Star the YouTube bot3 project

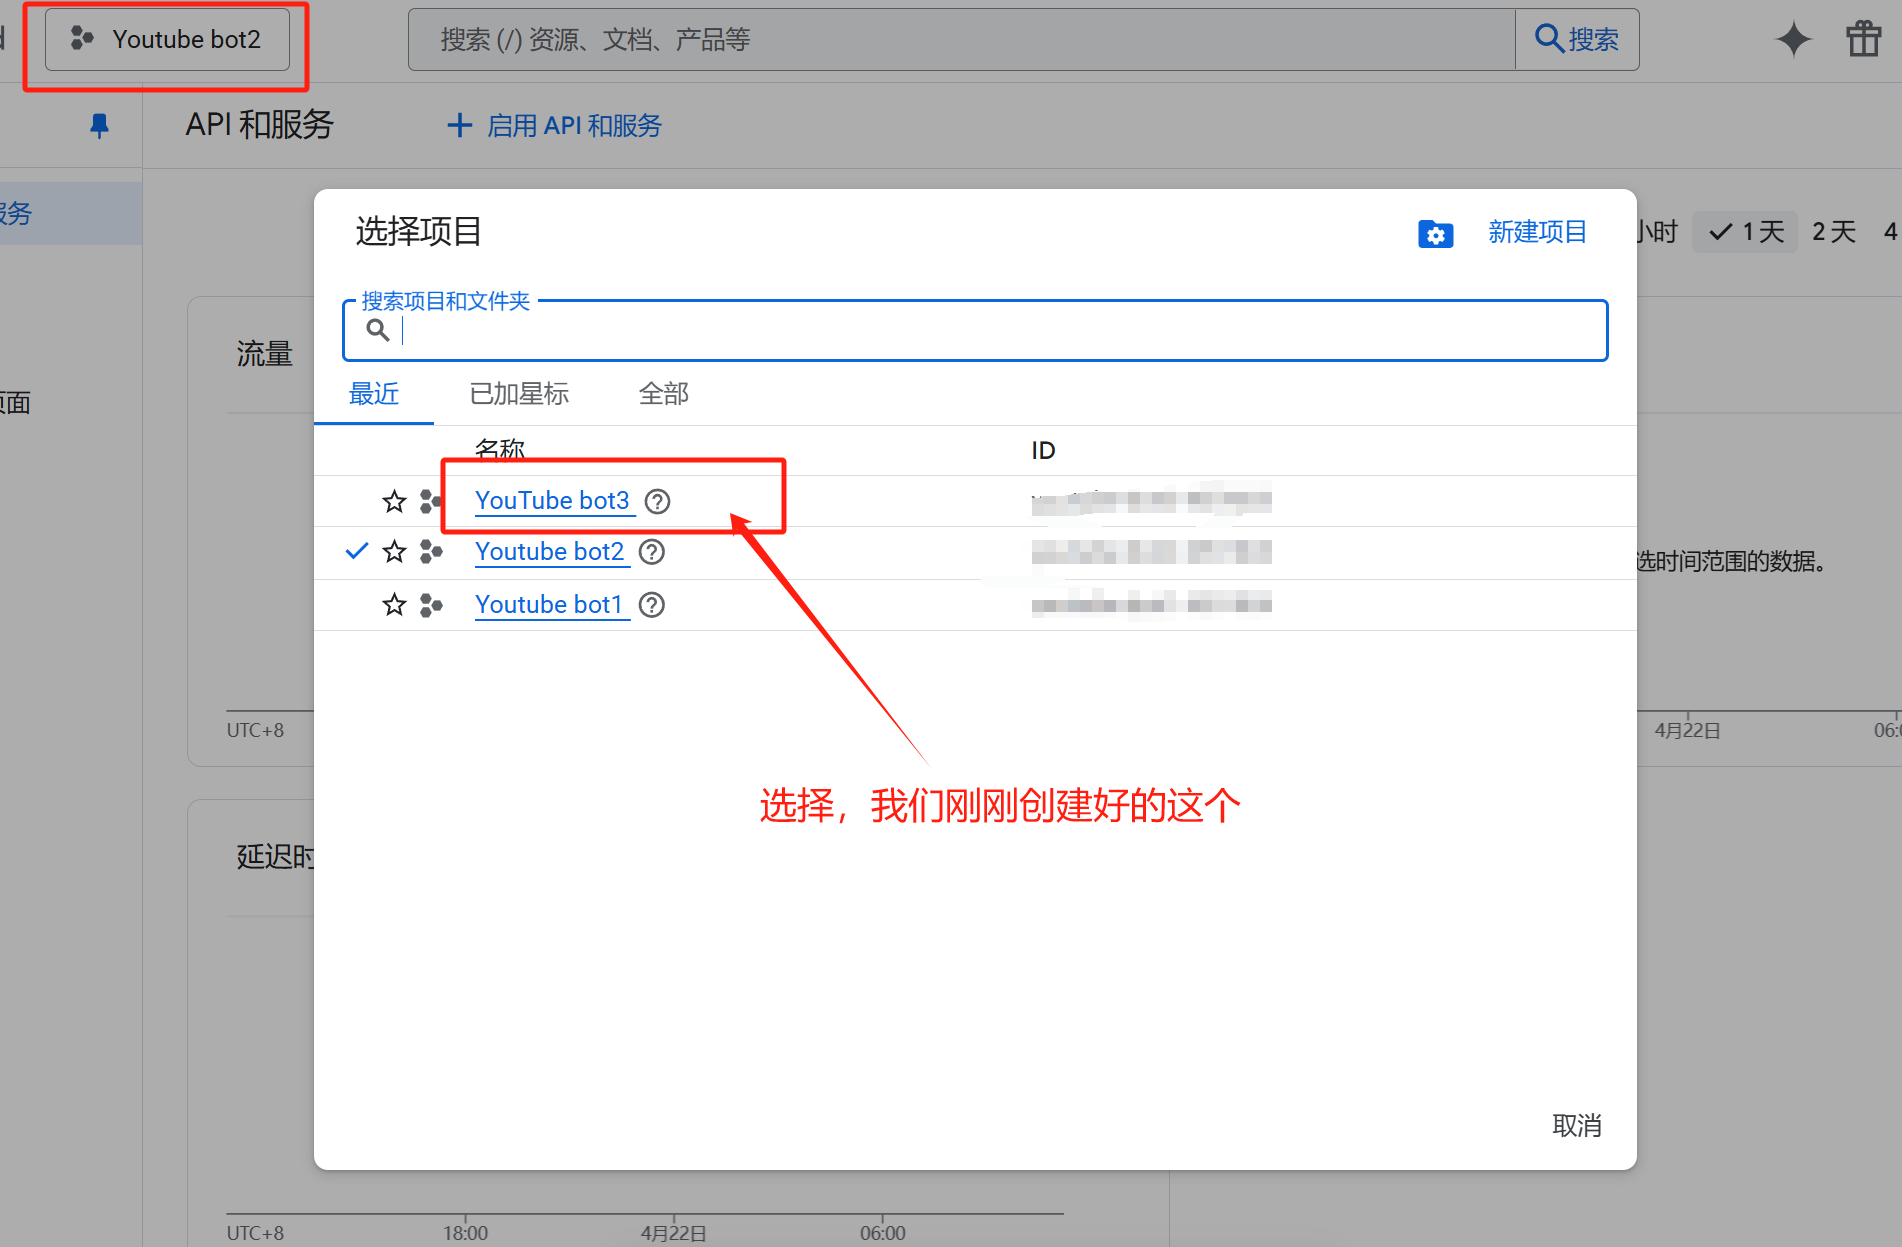pyautogui.click(x=394, y=501)
